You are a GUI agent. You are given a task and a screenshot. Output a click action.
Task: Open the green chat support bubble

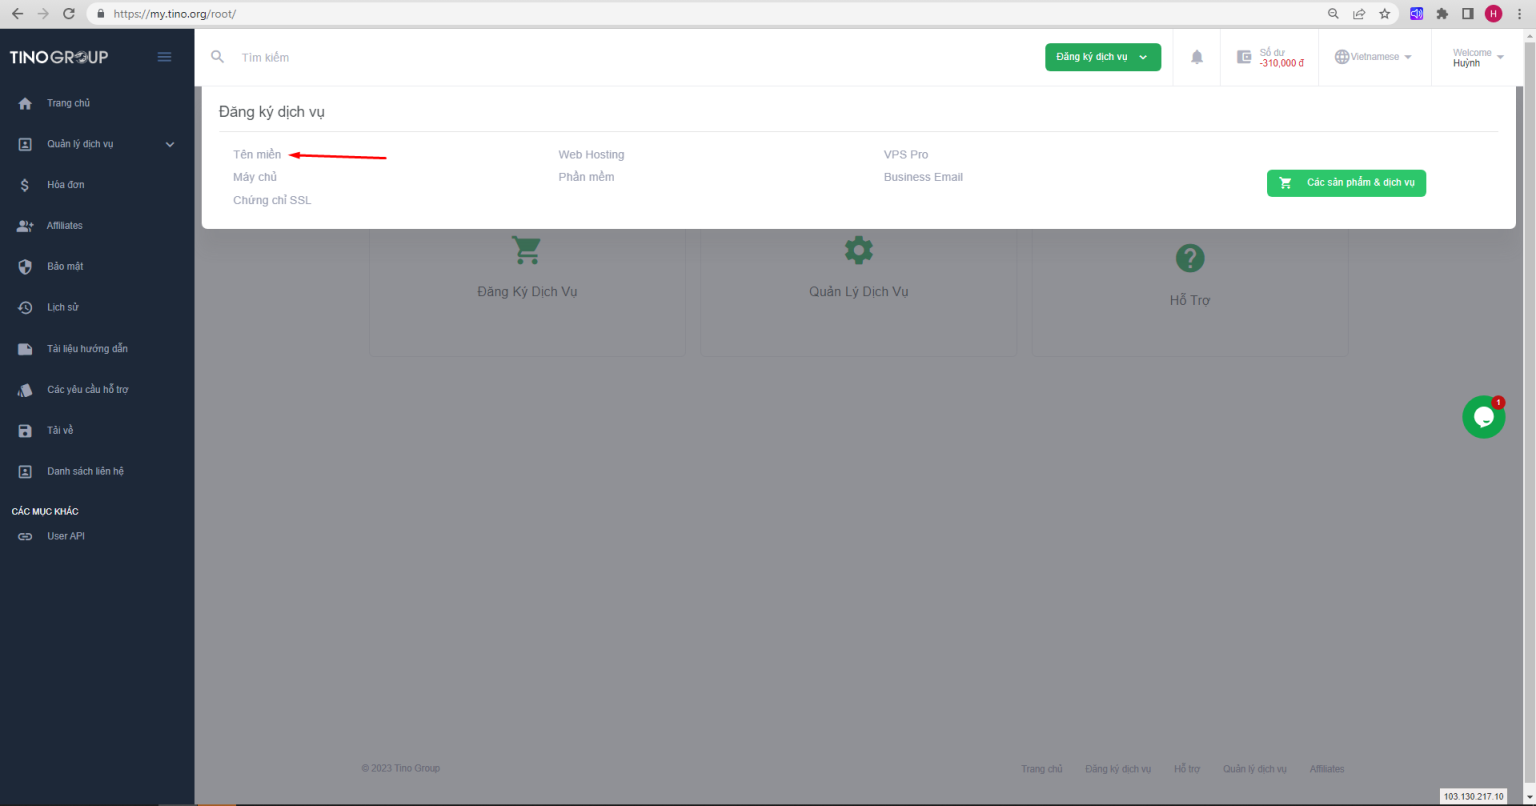[1483, 417]
